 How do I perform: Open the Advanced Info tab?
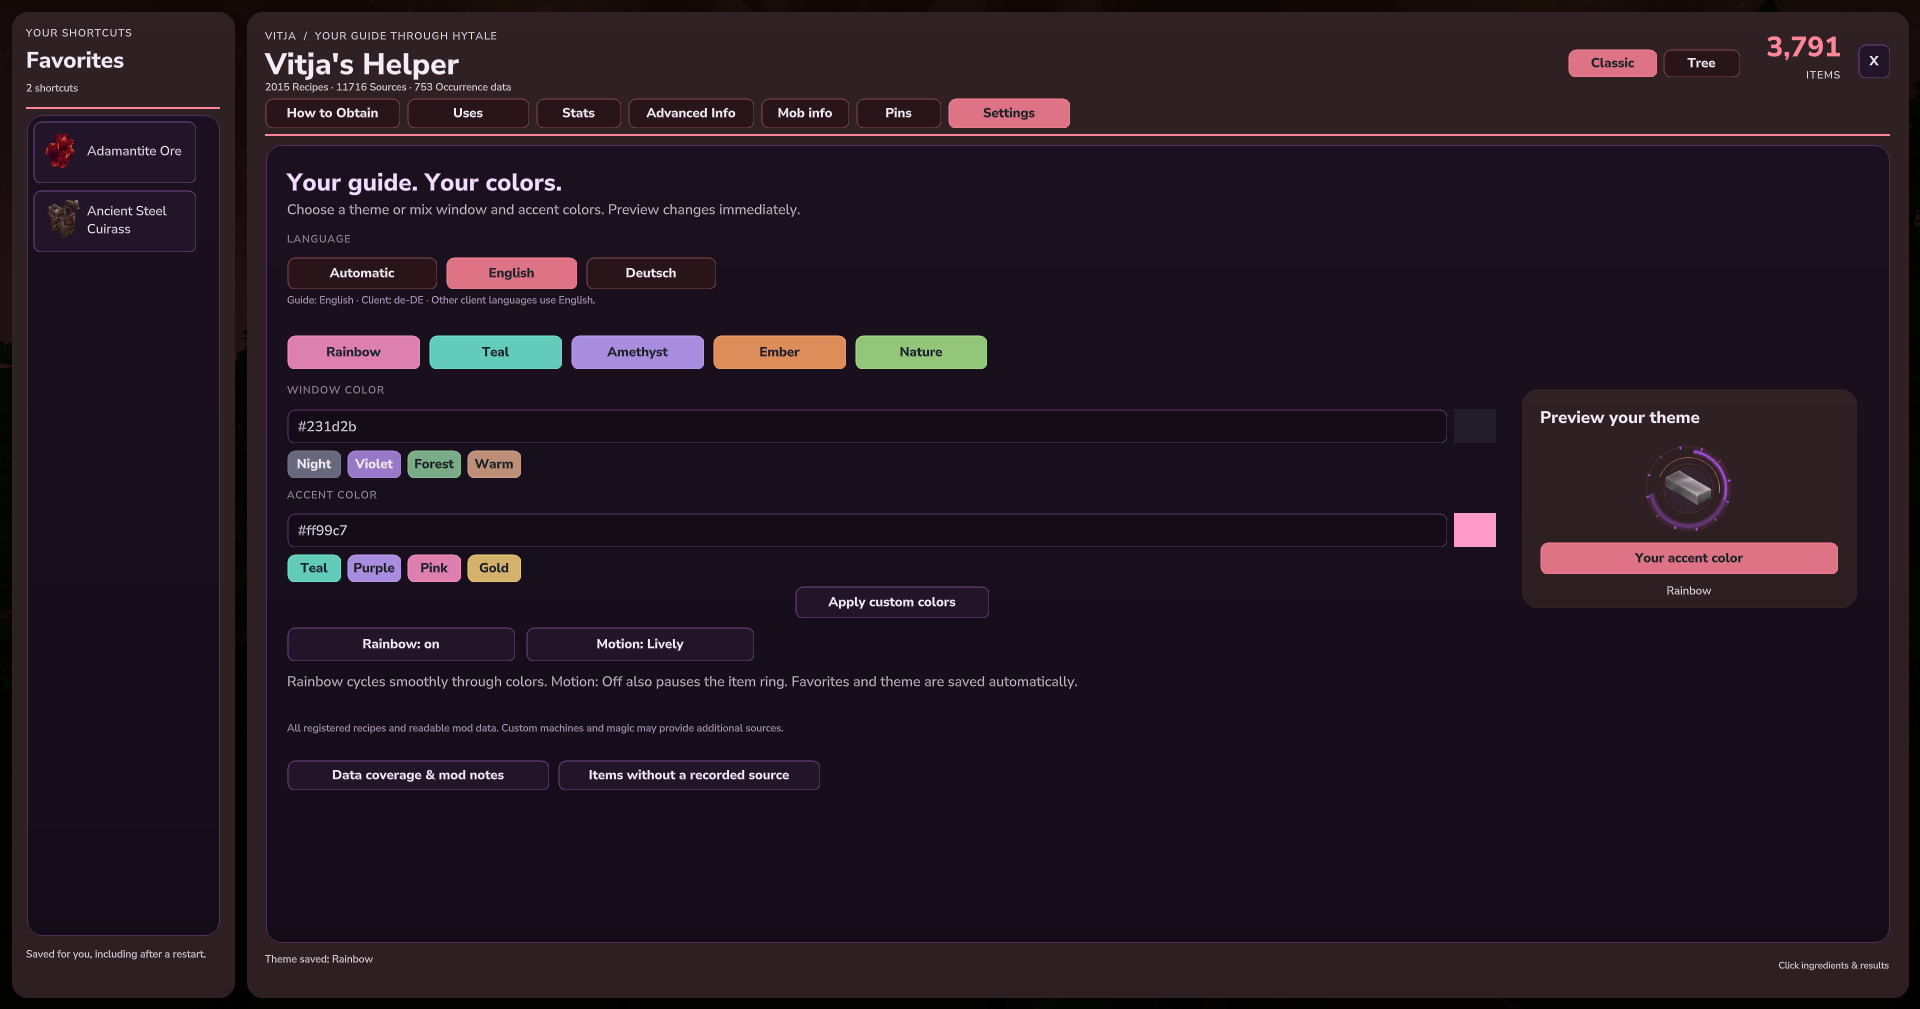pyautogui.click(x=691, y=113)
